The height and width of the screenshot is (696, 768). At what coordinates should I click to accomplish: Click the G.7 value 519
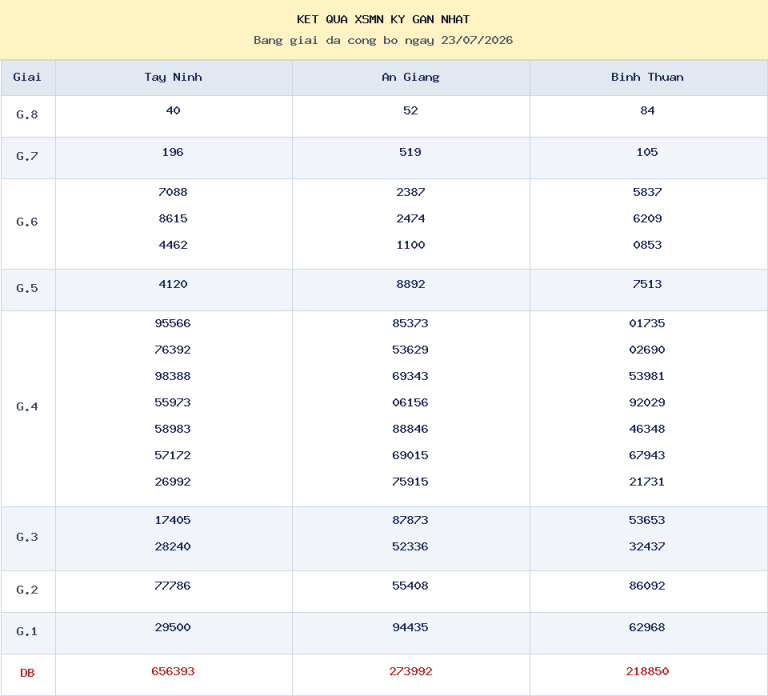click(x=410, y=152)
